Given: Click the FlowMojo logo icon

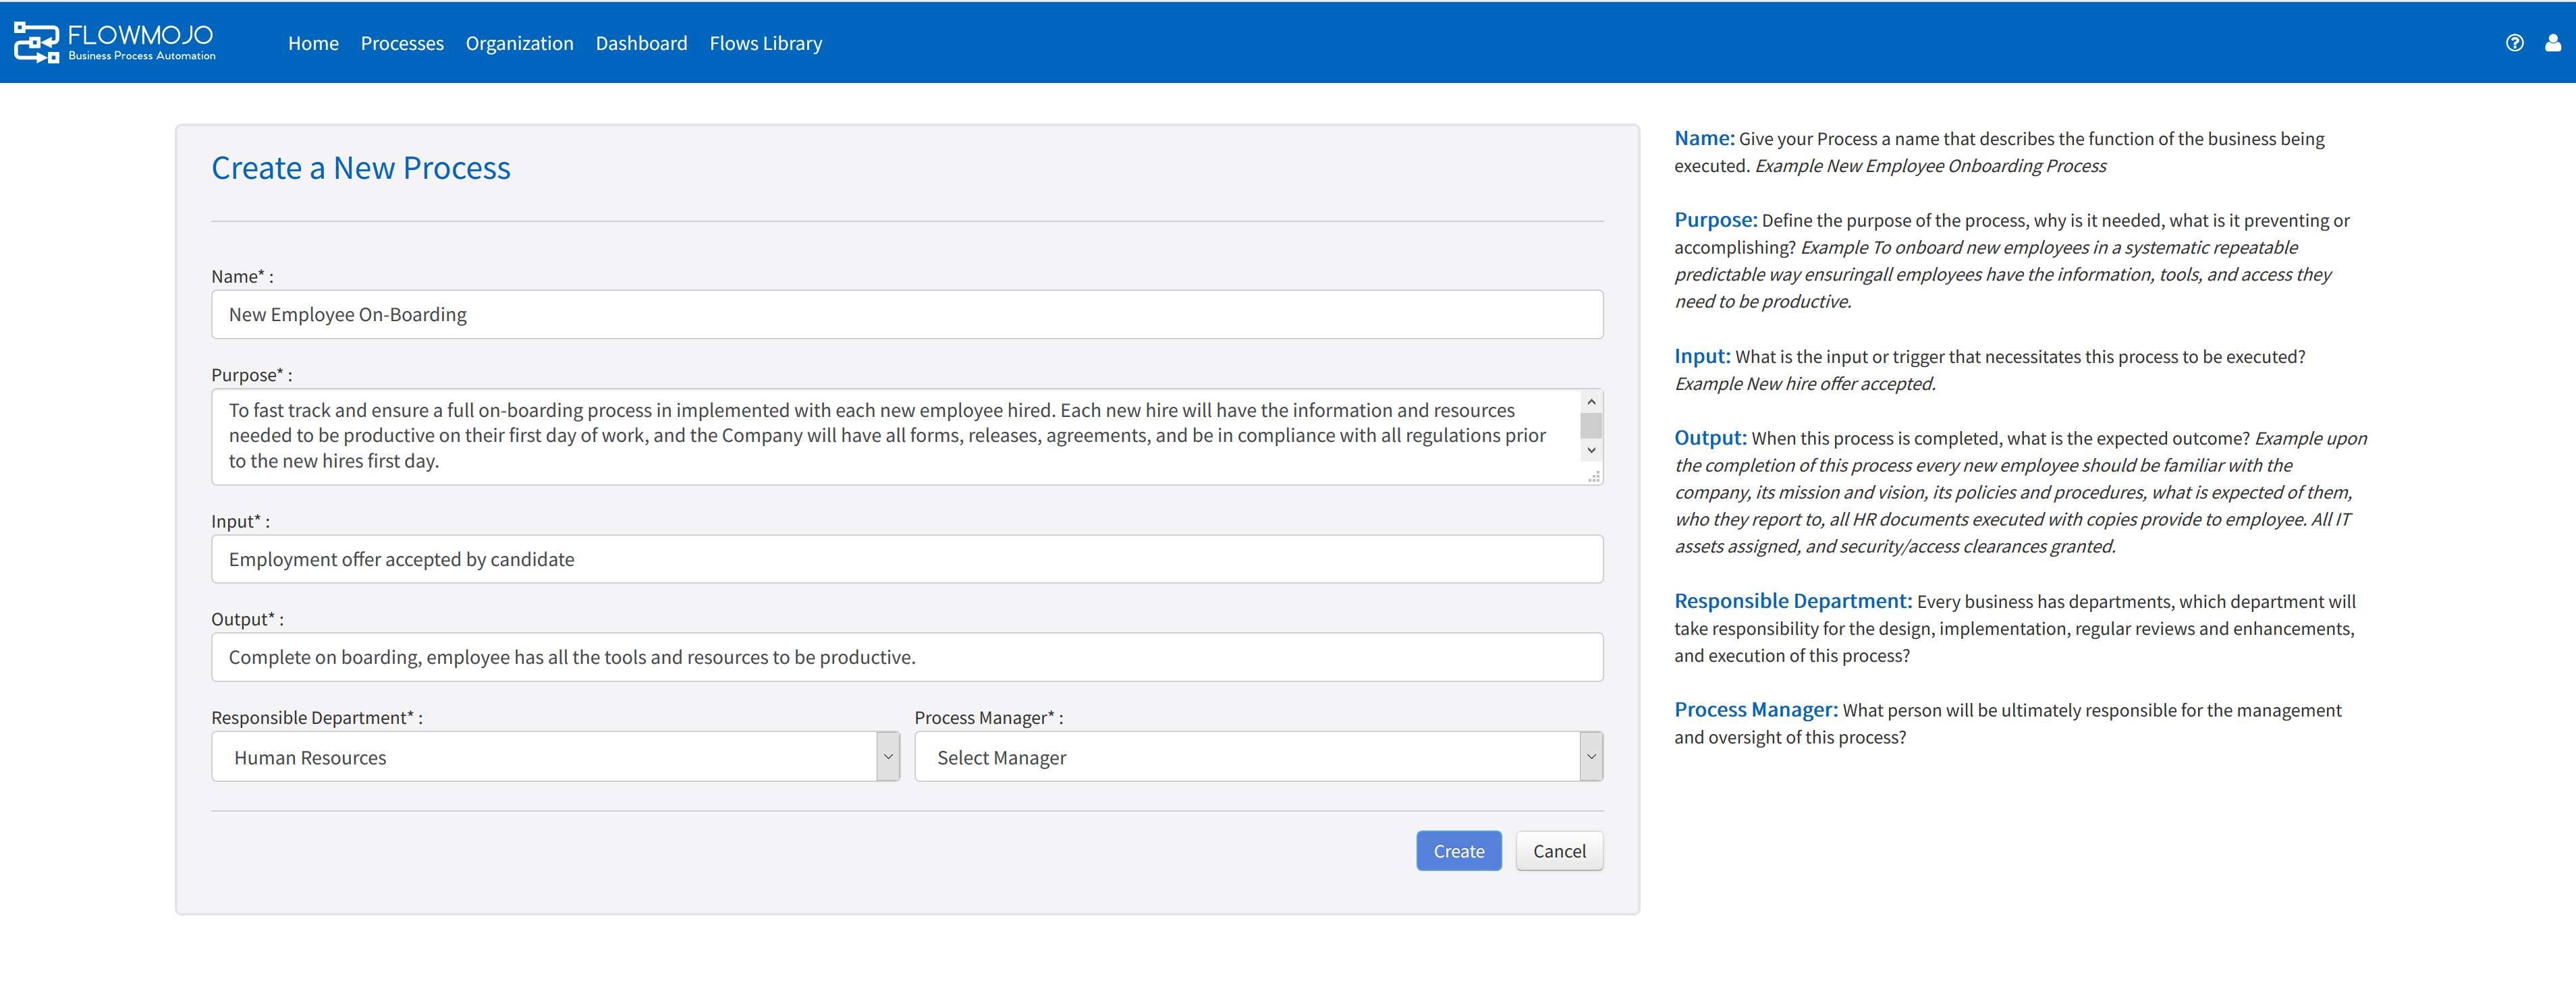Looking at the screenshot, I should click(36, 42).
